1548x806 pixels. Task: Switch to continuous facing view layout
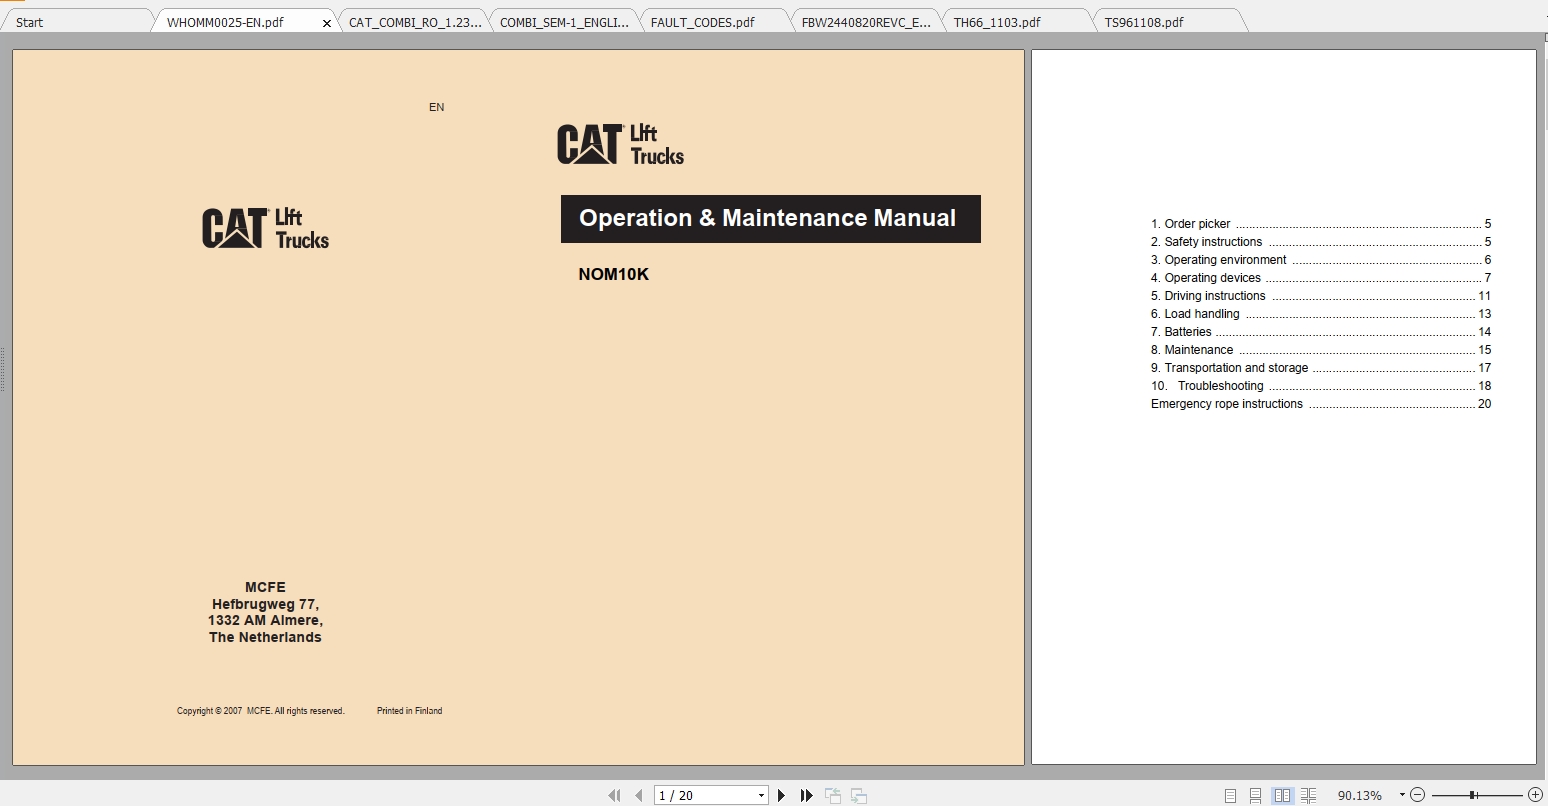coord(1308,796)
